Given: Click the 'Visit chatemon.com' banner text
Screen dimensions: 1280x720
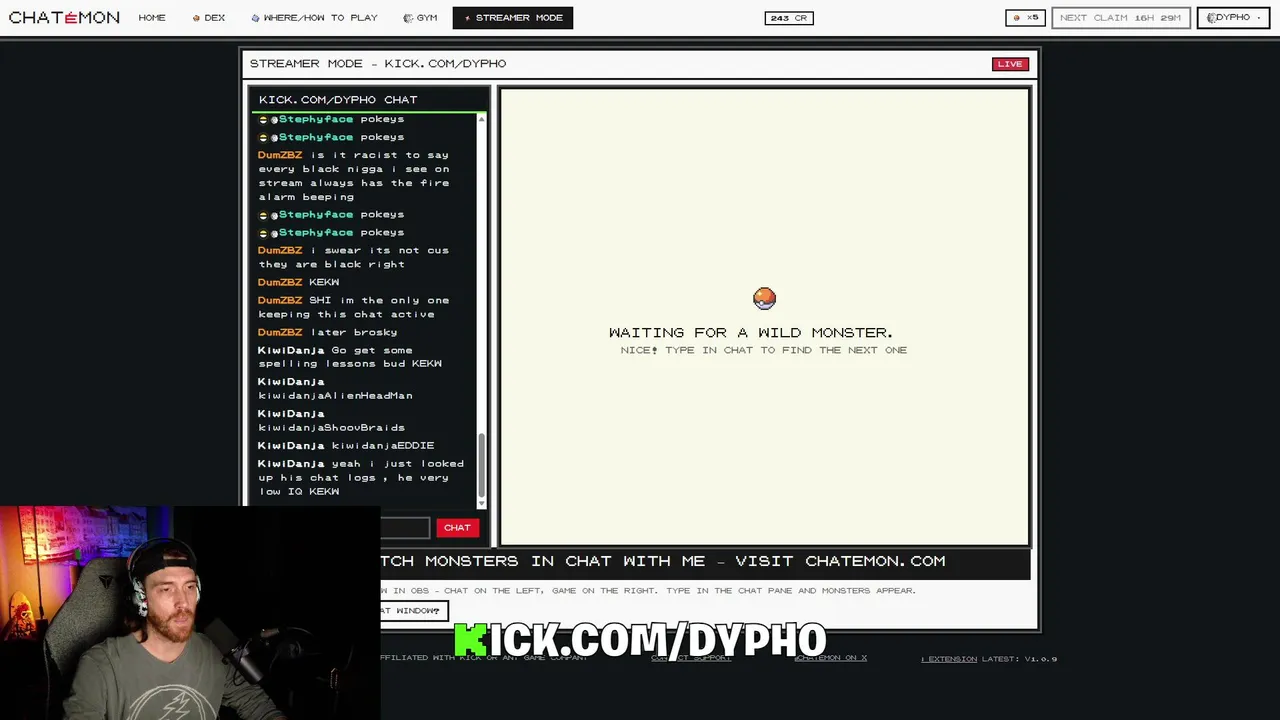Looking at the screenshot, I should coord(840,561).
